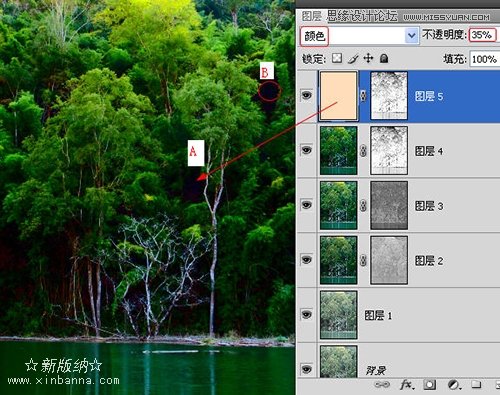
Task: Select the layer named 图层 5
Action: coord(429,96)
